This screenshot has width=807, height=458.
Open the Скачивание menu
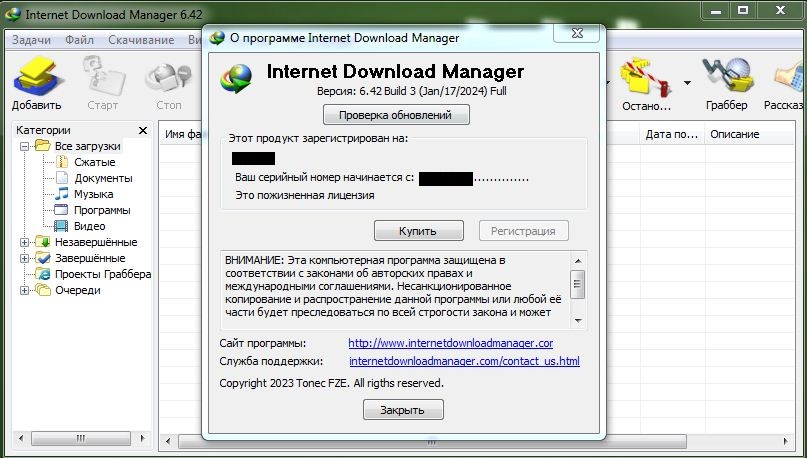pos(141,40)
